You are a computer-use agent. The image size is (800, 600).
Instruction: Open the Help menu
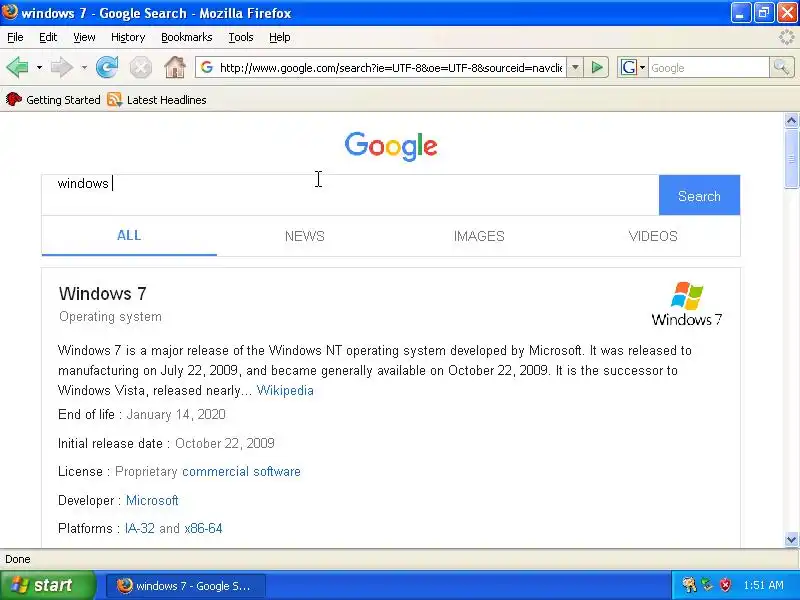tap(280, 37)
